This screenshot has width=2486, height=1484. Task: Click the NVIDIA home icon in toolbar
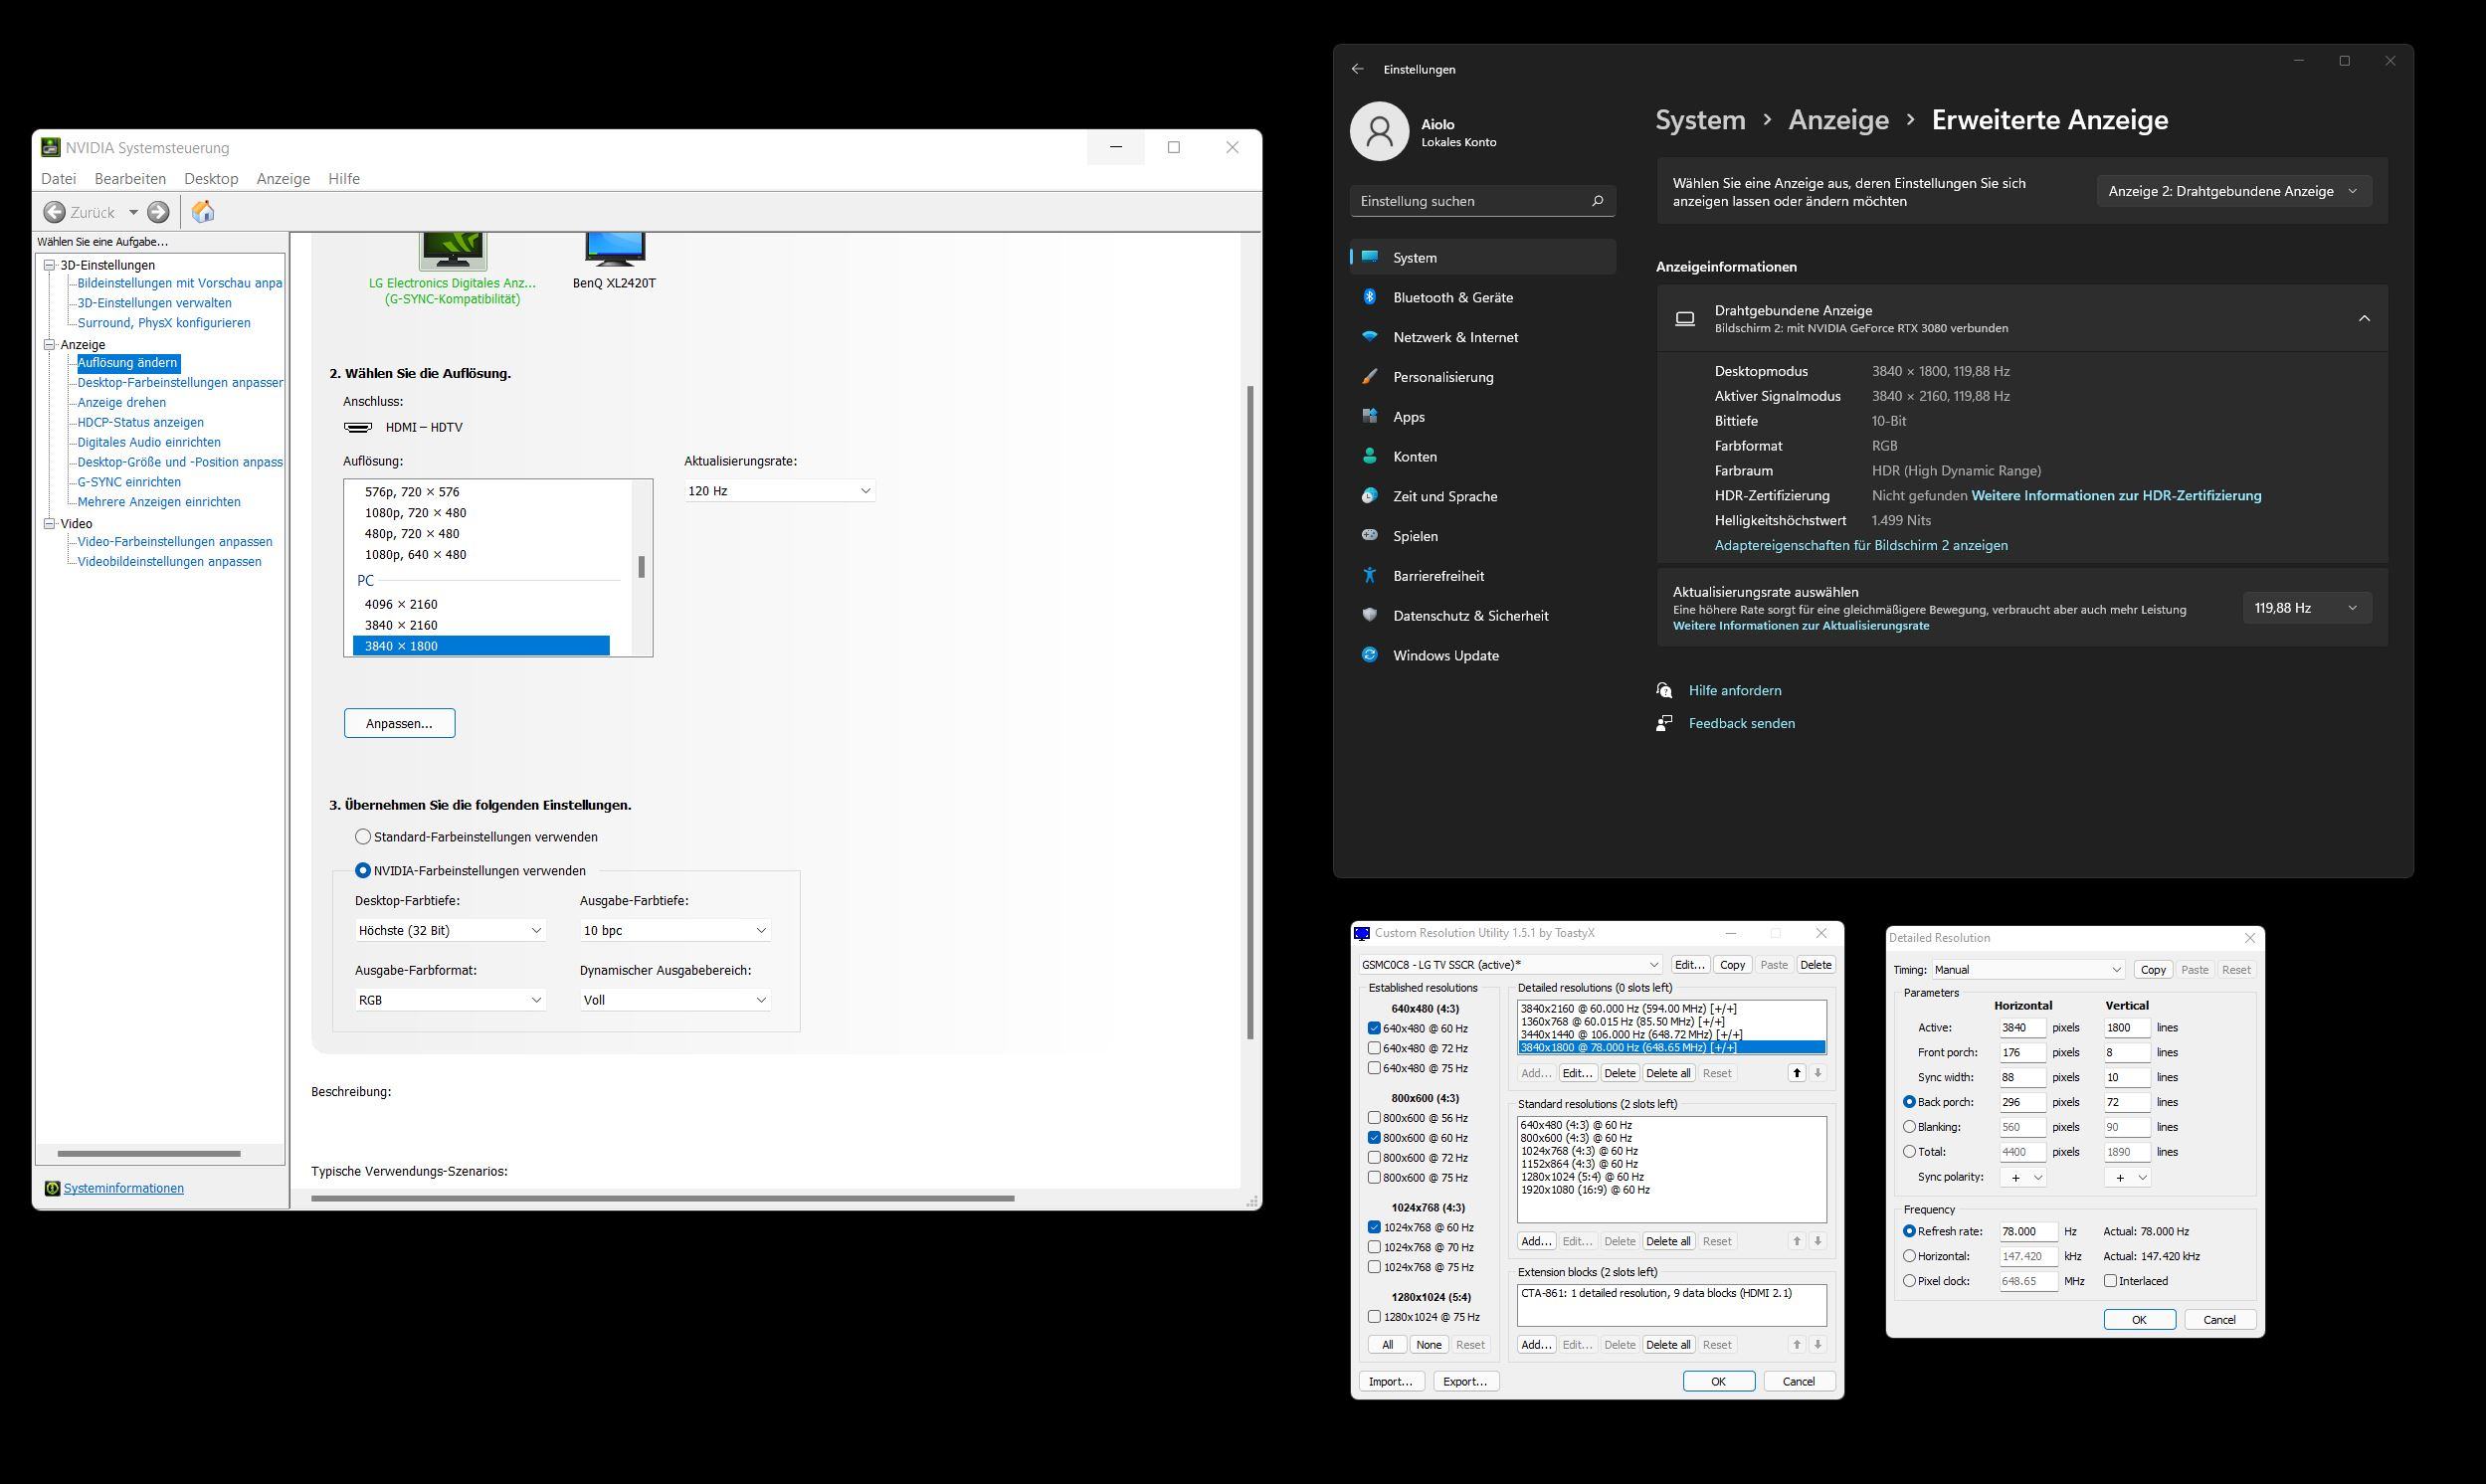203,211
